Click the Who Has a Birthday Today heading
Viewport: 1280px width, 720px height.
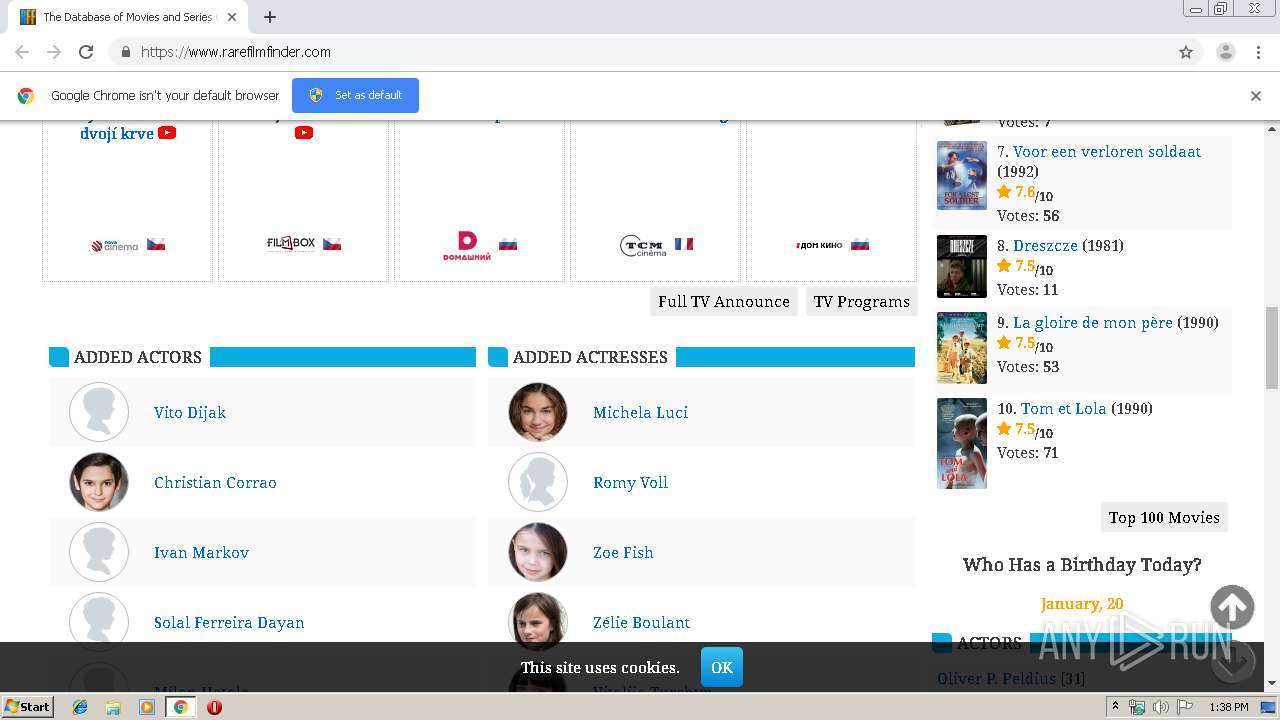coord(1082,565)
